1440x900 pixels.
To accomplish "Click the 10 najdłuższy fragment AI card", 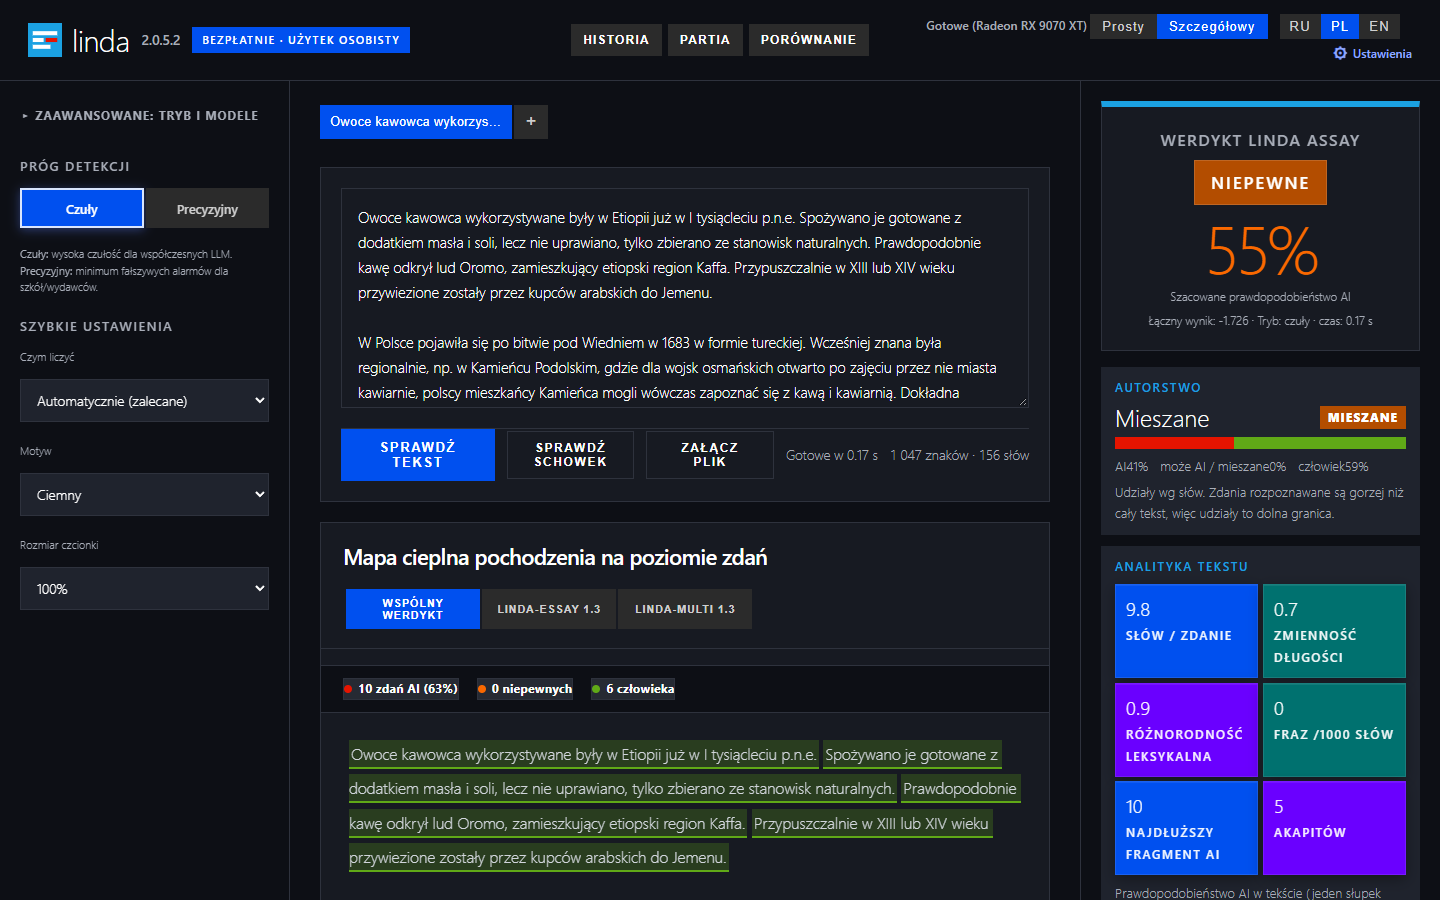I will [1186, 828].
